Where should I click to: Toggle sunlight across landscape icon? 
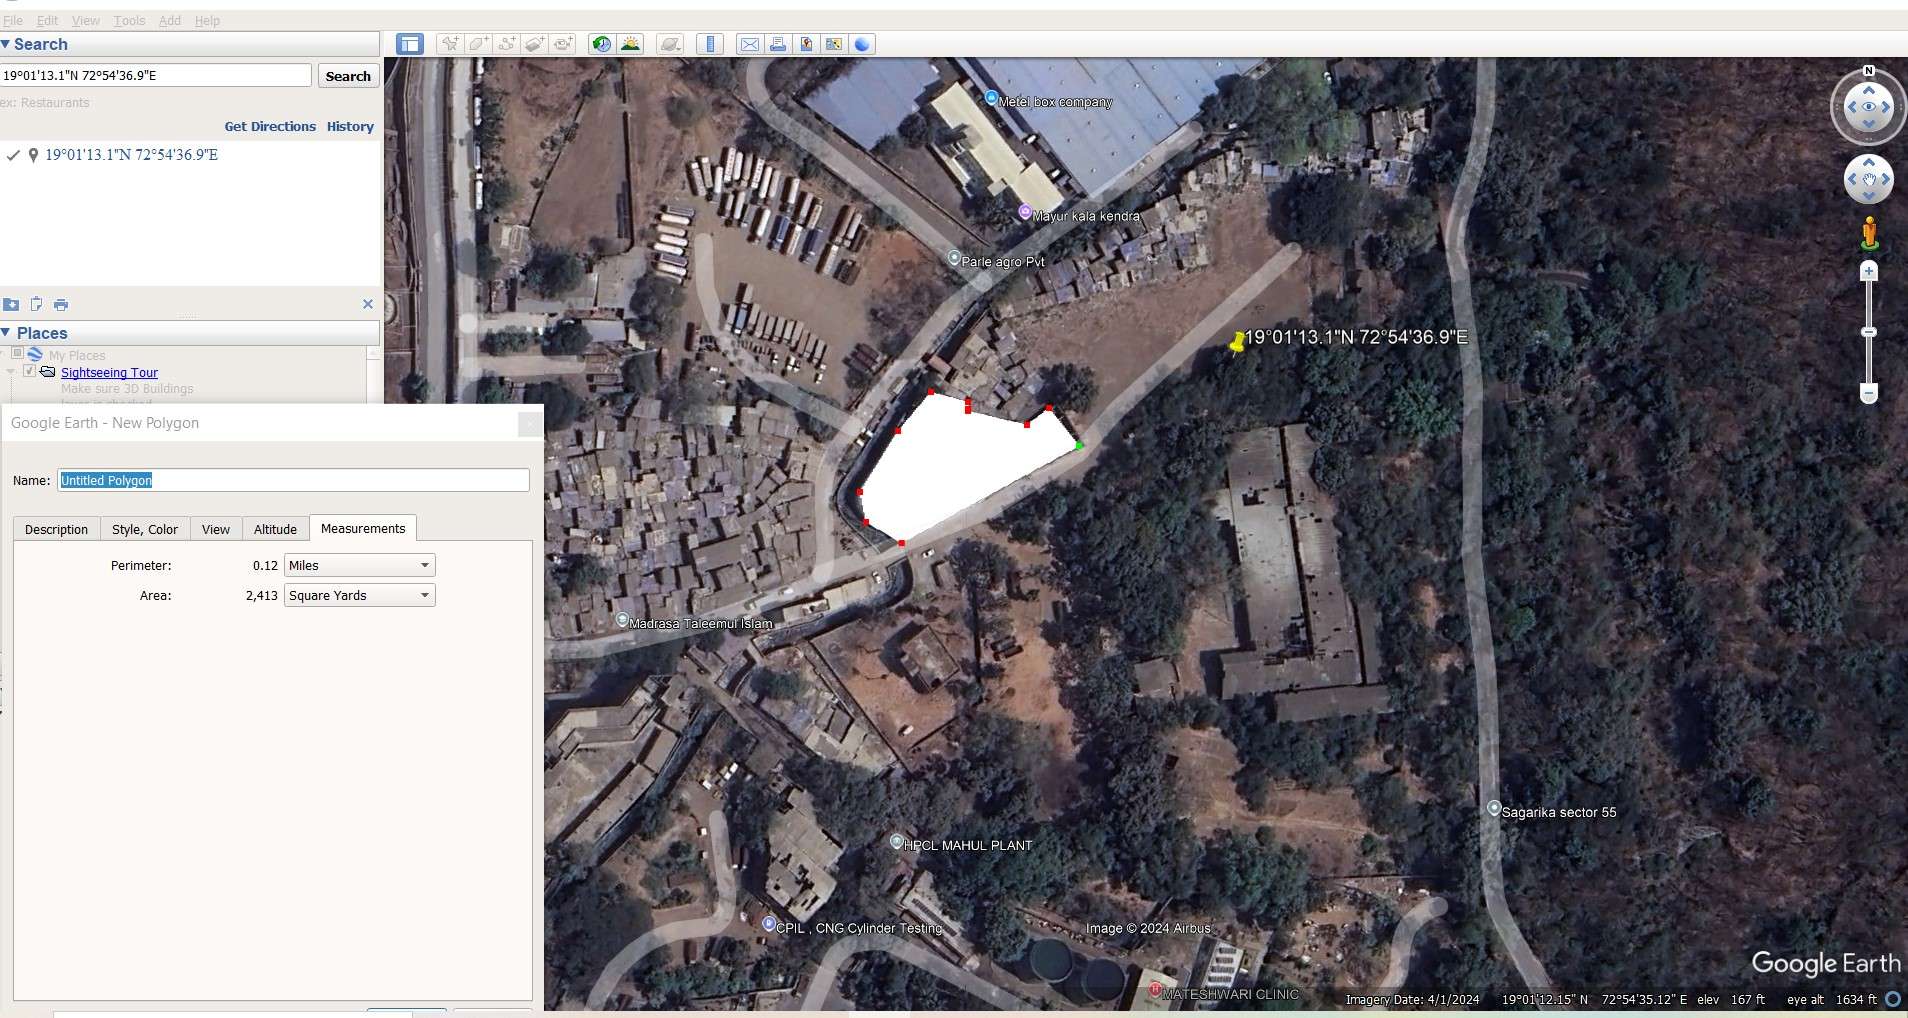point(630,44)
